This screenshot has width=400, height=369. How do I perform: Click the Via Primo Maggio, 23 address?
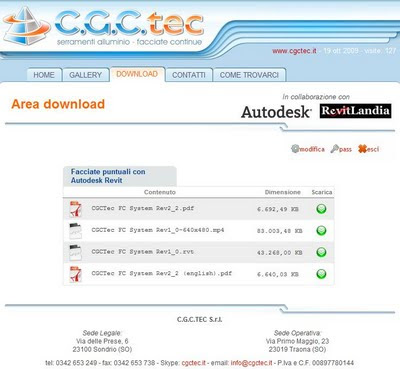(x=297, y=341)
